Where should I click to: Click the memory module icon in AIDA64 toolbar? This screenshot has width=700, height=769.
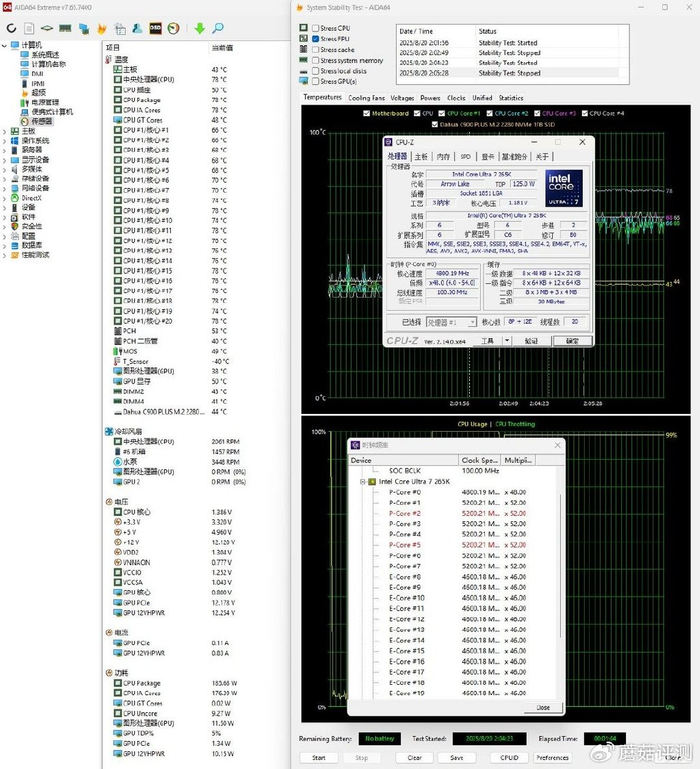[65, 28]
